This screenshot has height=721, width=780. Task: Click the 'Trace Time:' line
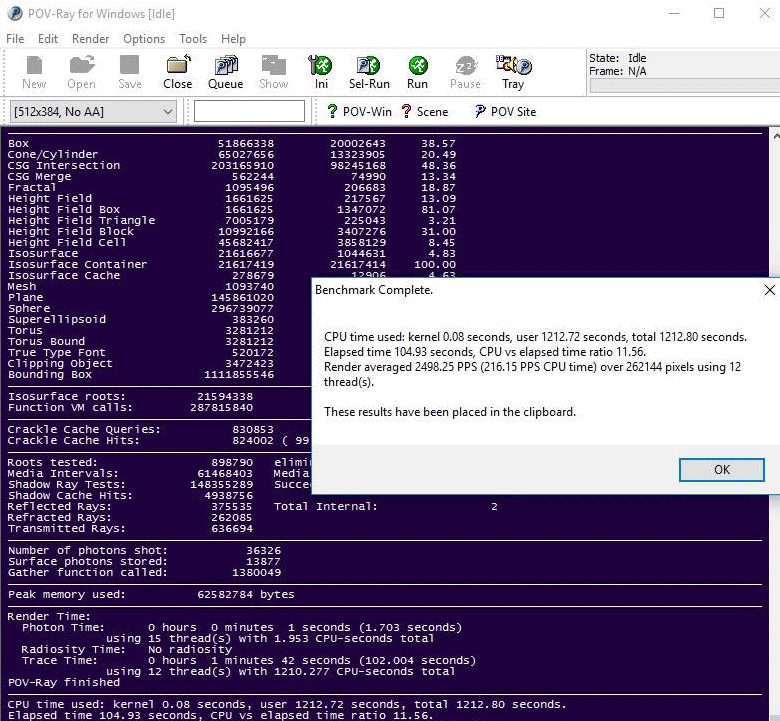249,660
